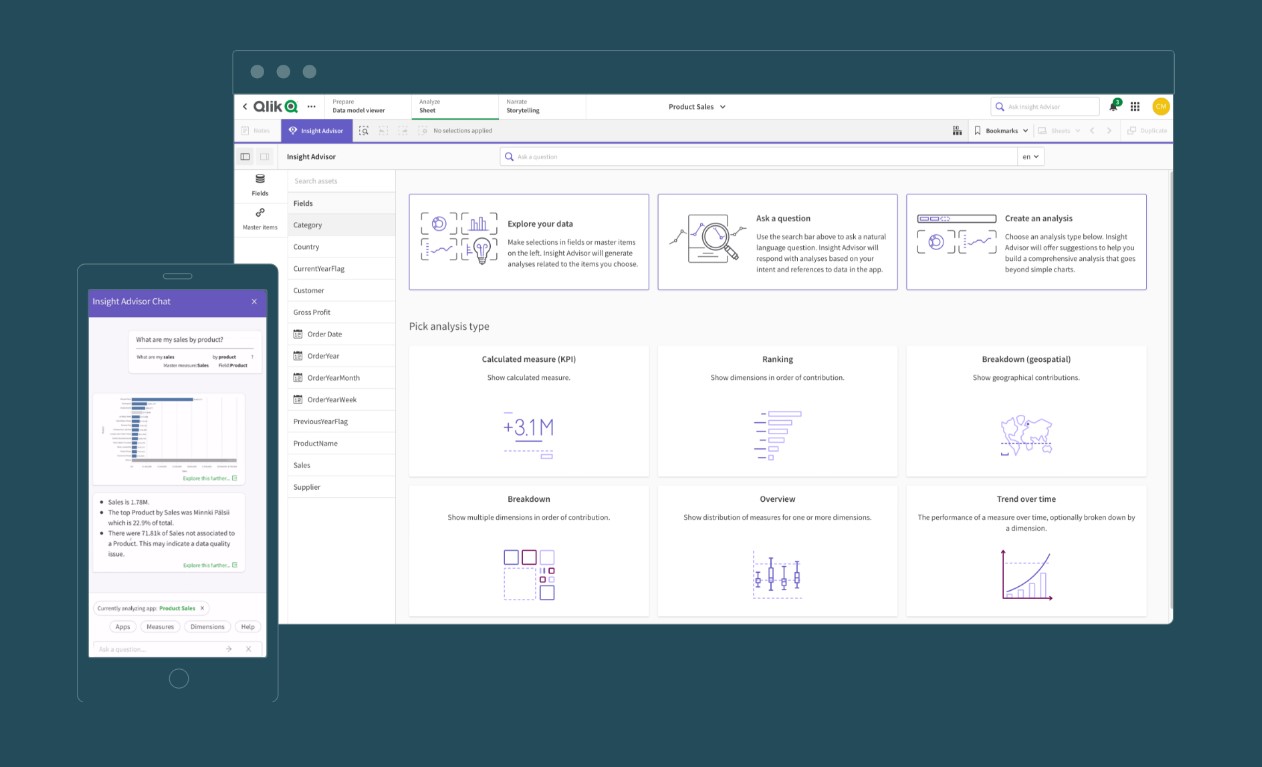This screenshot has width=1262, height=767.
Task: Open the 'en' language dropdown
Action: pos(1030,157)
